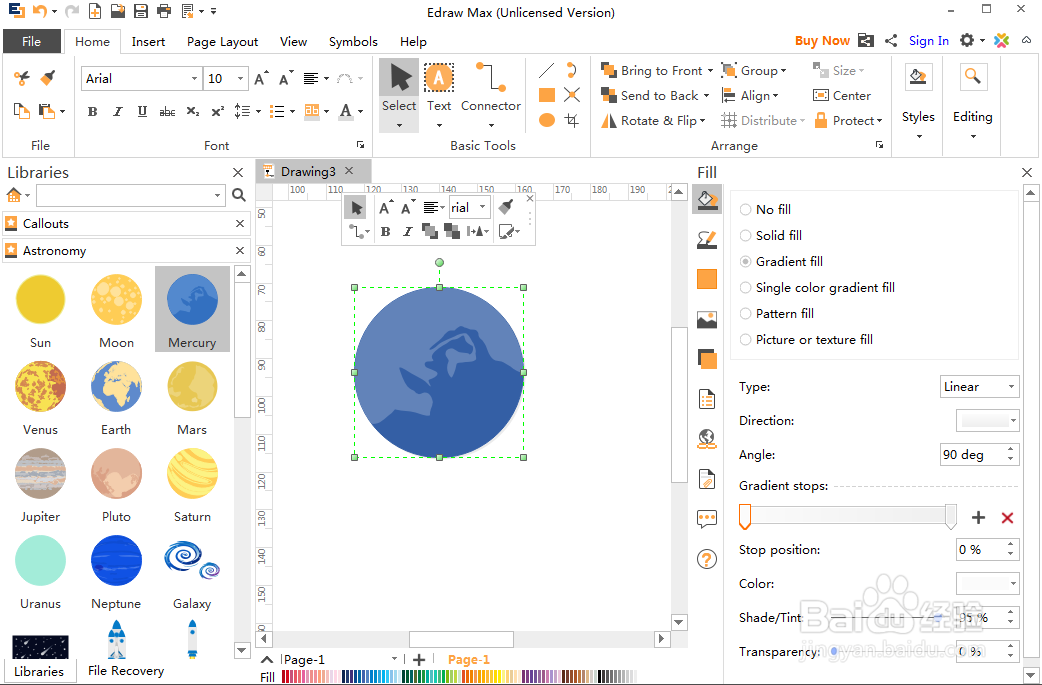Open the insert picture sidebar icon

tap(706, 320)
